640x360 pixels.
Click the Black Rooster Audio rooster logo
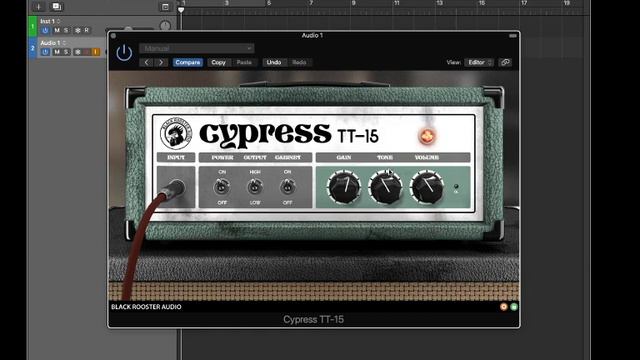(176, 133)
